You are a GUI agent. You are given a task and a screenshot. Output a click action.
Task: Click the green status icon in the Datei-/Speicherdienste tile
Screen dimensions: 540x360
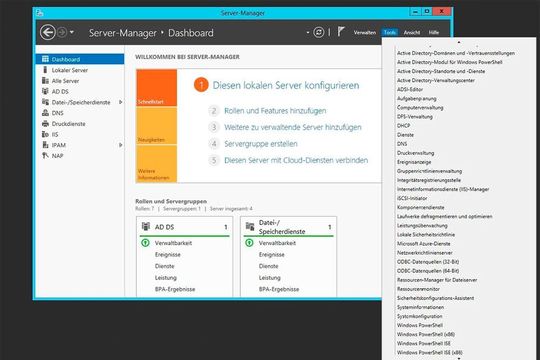[249, 243]
